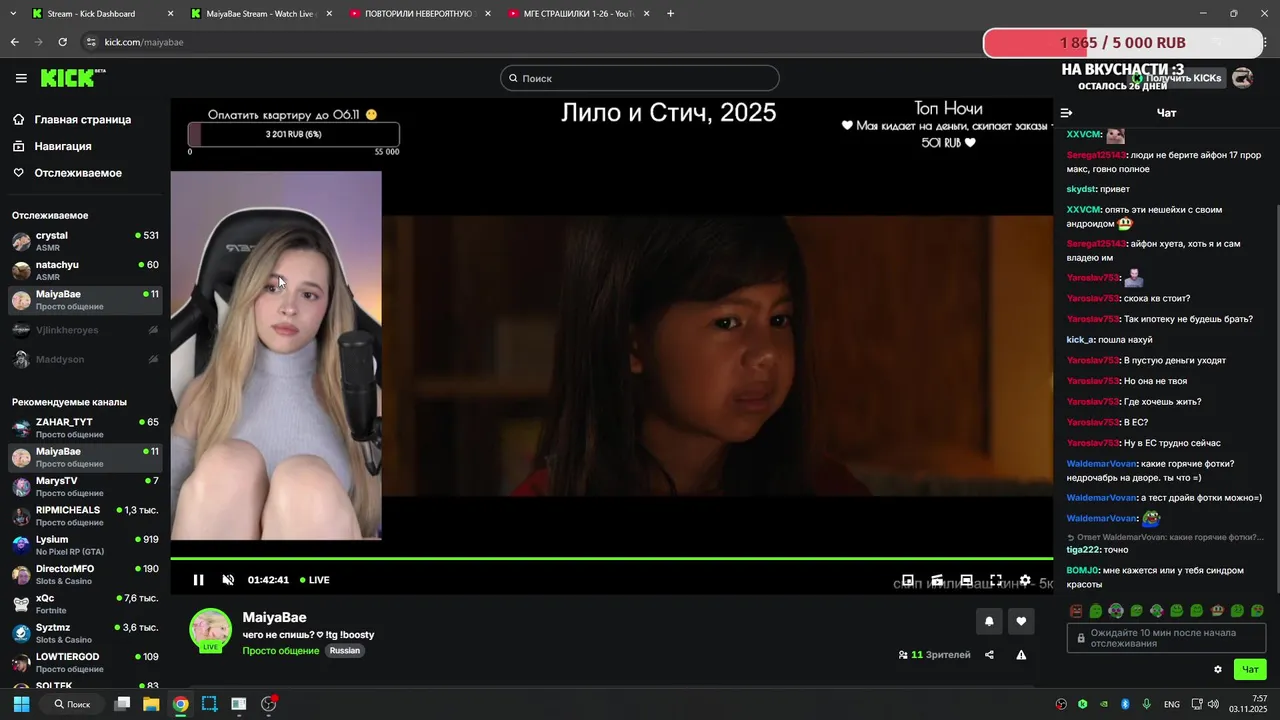This screenshot has height=720, width=1280.
Task: Switch to МГЕ СТРАШИЛКИ YouTube tab
Action: pos(577,14)
